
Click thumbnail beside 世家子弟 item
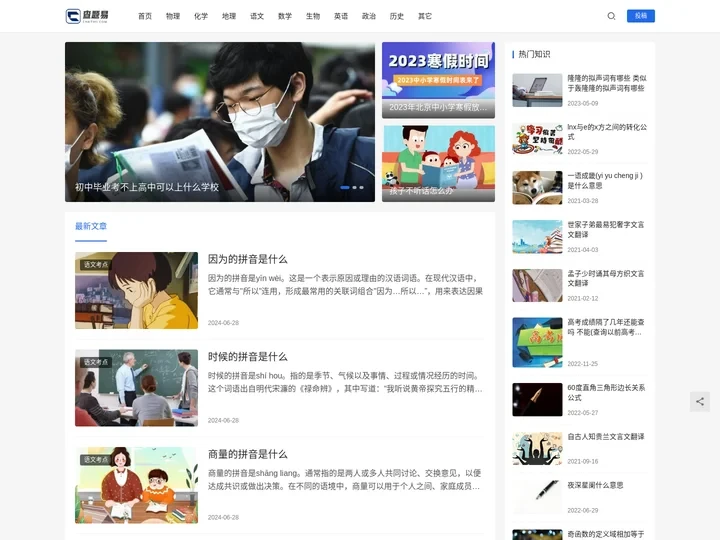coord(537,236)
